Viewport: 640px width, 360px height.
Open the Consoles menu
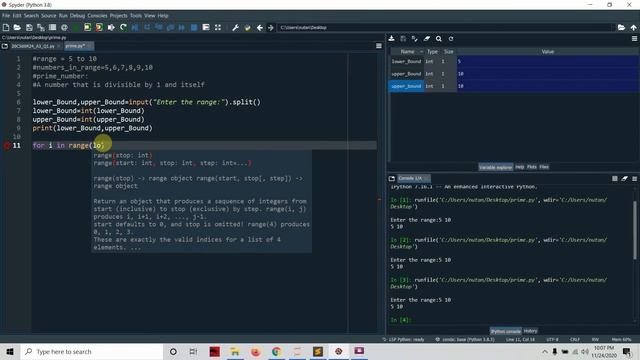97,16
